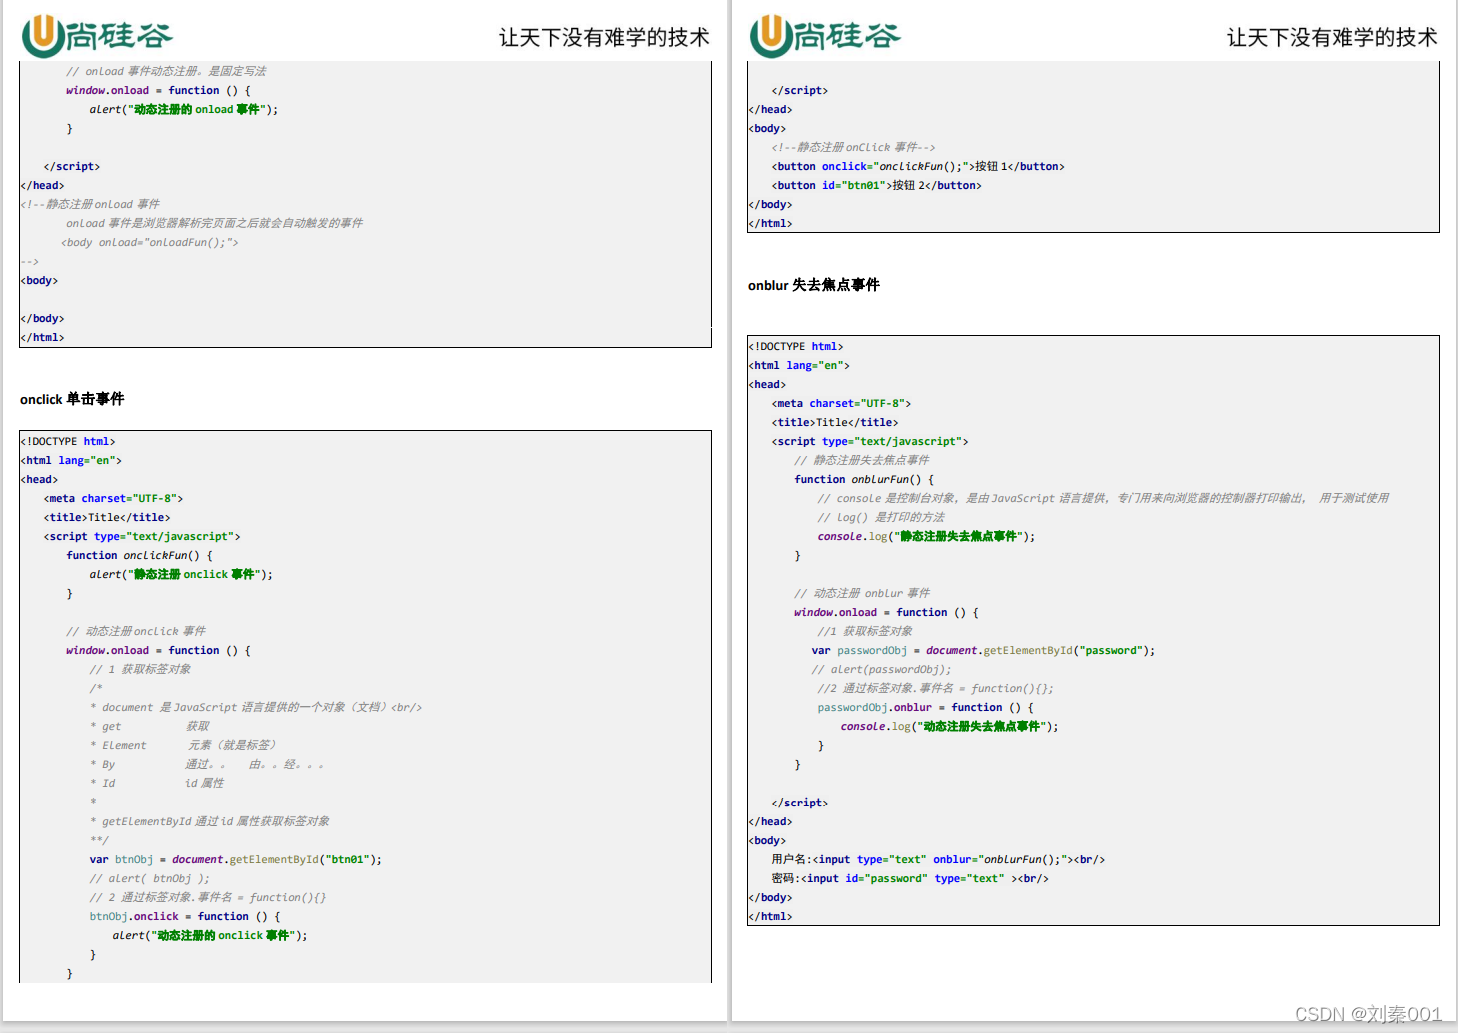The height and width of the screenshot is (1033, 1458).
Task: Click the 尚硅谷 logo on the left page
Action: pos(97,36)
